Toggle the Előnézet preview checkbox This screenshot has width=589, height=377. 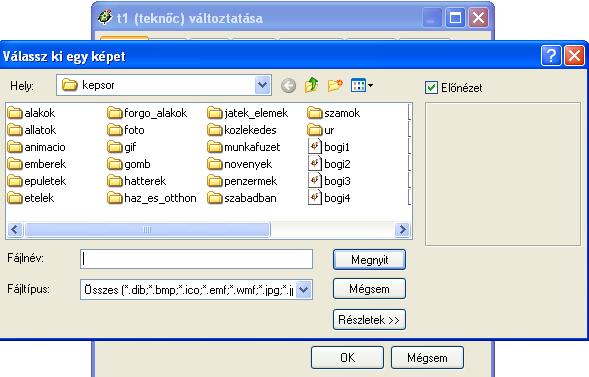coord(431,88)
